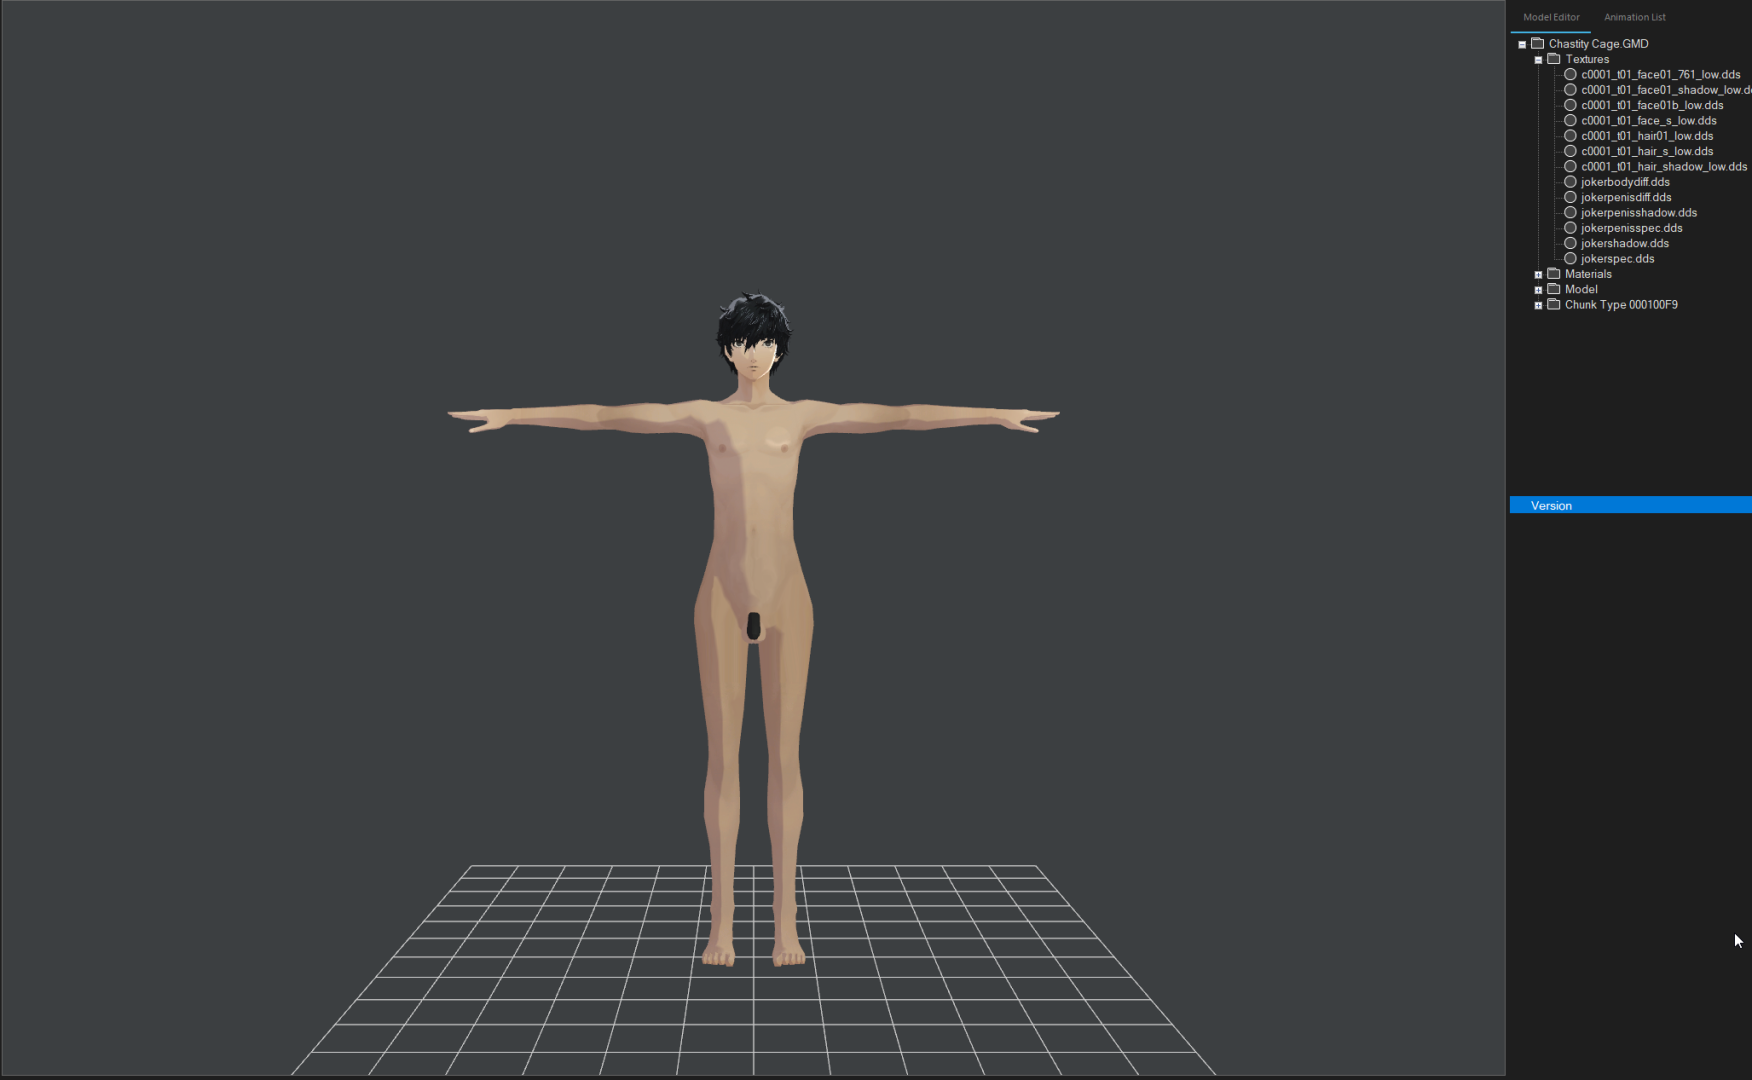Screen dimensions: 1752x1080
Task: Click circle icon beside c0001_t01_face01_shadow_low
Action: [1570, 90]
